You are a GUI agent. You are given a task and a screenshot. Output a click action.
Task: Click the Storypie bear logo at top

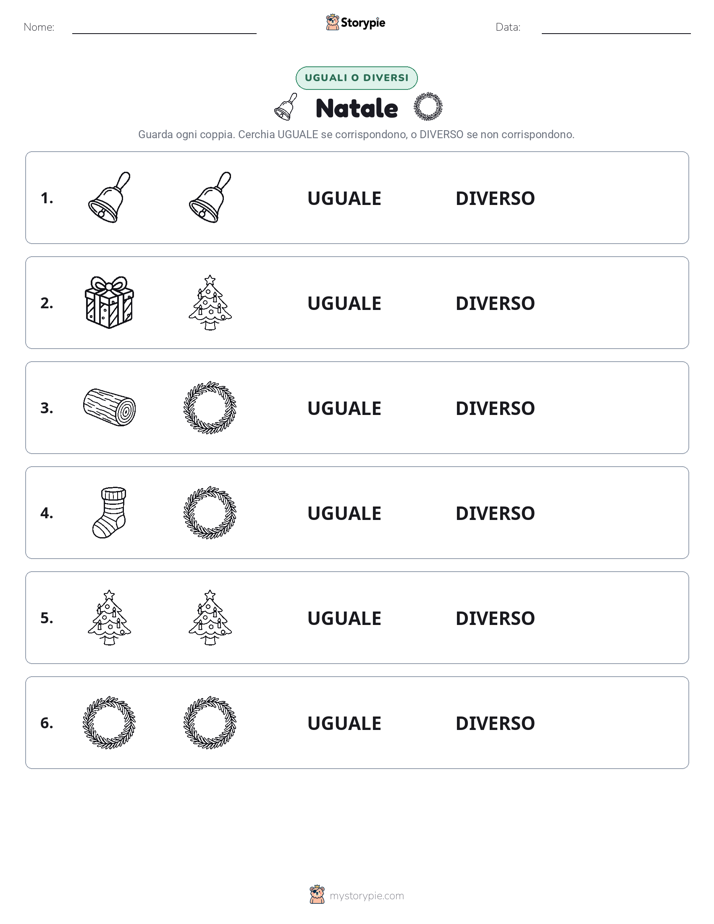coord(332,22)
